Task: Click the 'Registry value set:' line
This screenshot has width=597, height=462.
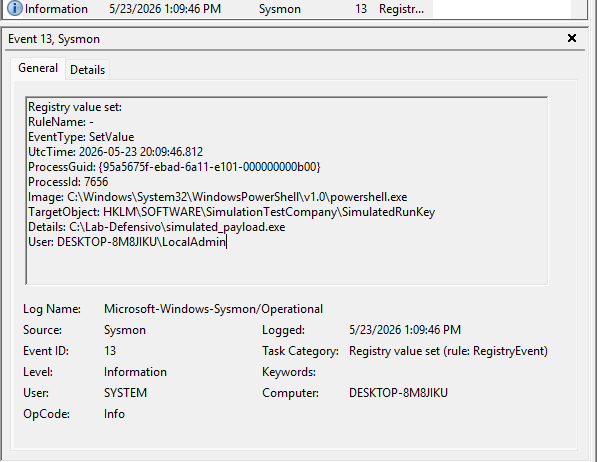Action: (x=75, y=107)
